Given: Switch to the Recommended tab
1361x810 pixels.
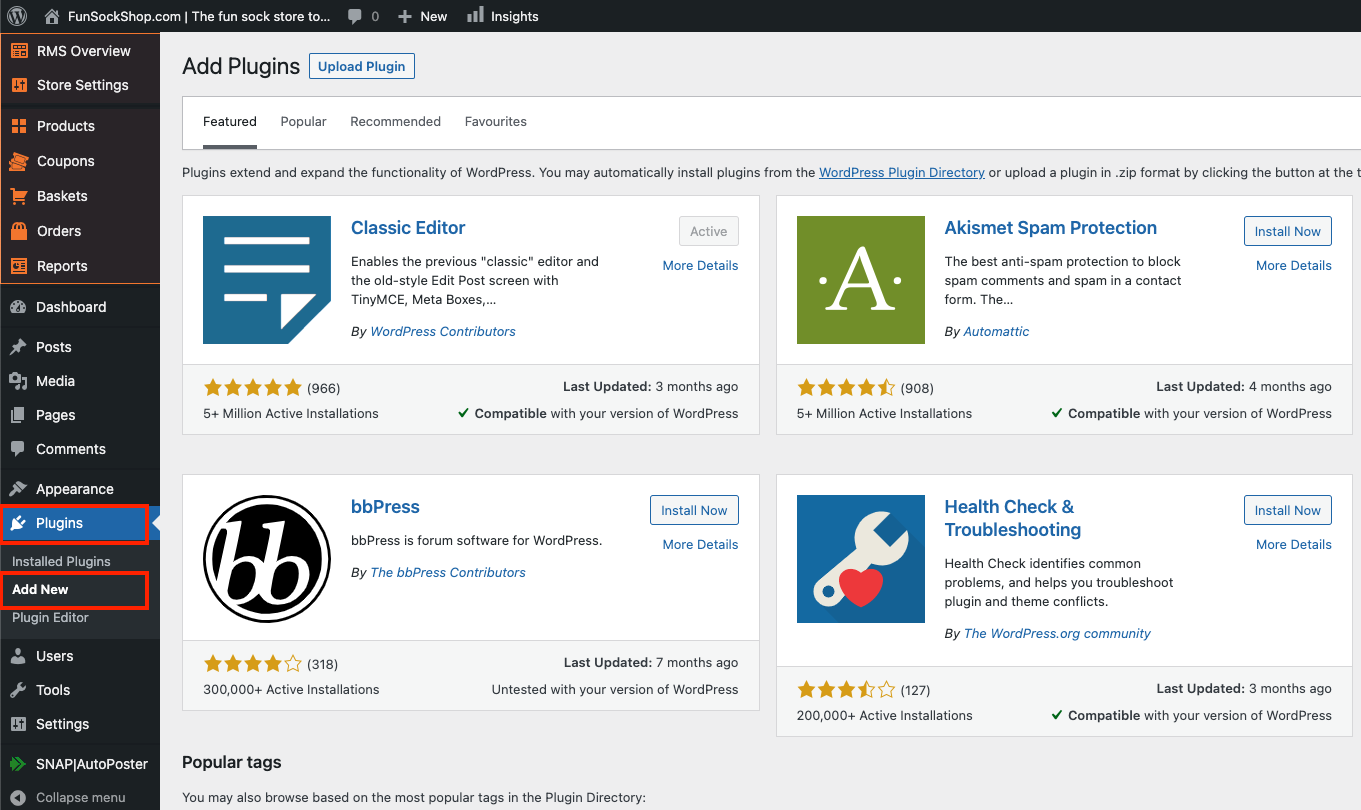Looking at the screenshot, I should coord(395,122).
